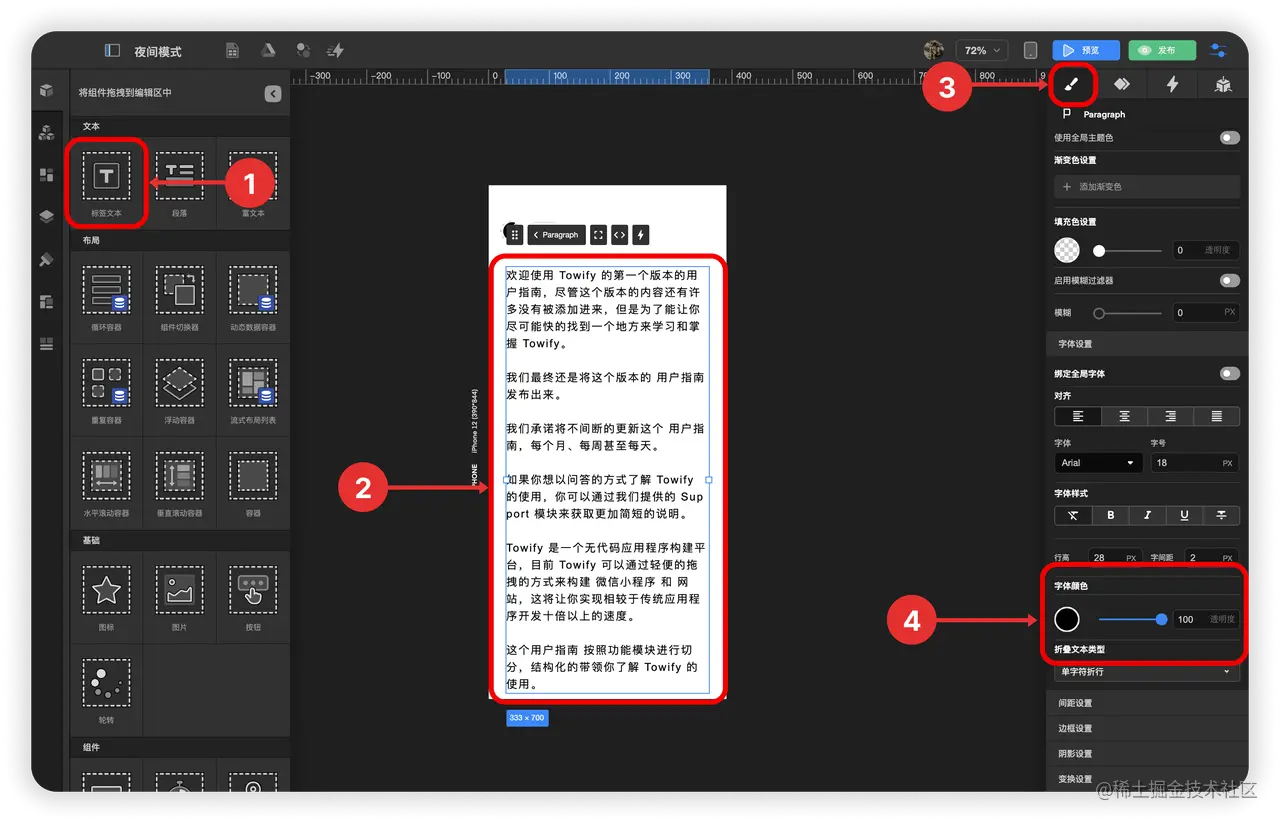Pick the 浮动容器 floating container component

(179, 390)
